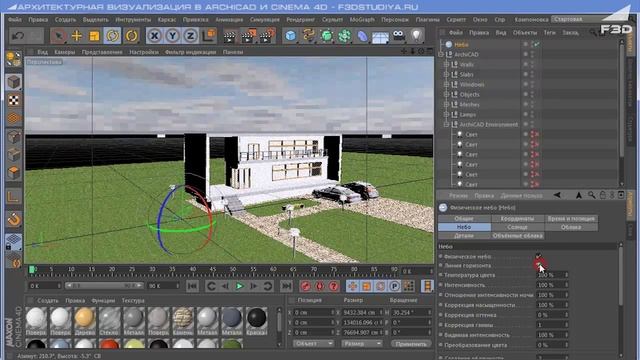640x360 pixels.
Task: Switch to the Общие tab
Action: (x=464, y=218)
